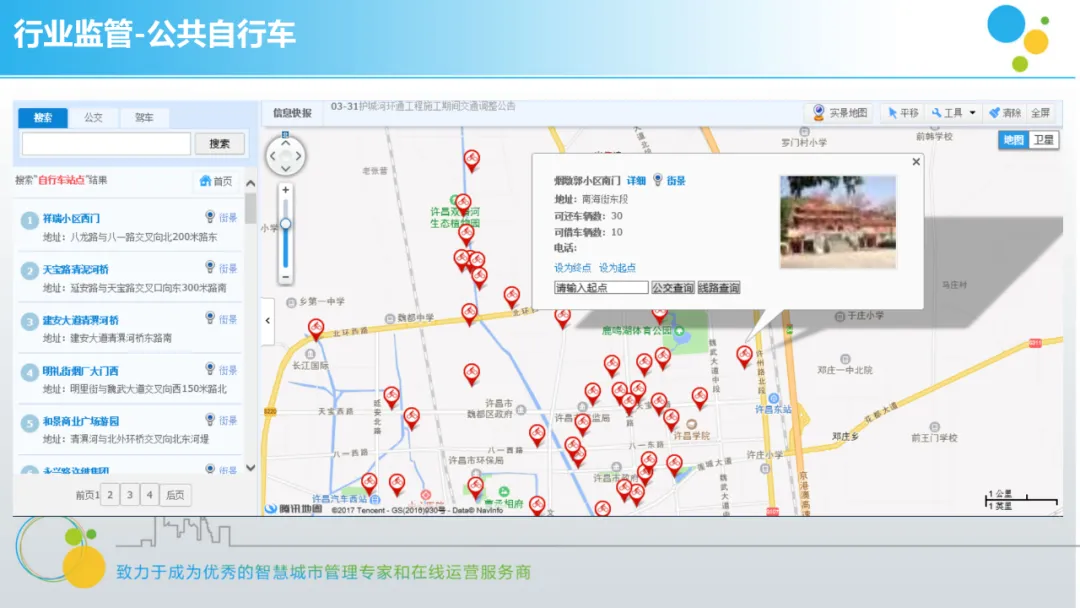The height and width of the screenshot is (608, 1080).
Task: Switch to the 公交 tab
Action: tap(93, 118)
